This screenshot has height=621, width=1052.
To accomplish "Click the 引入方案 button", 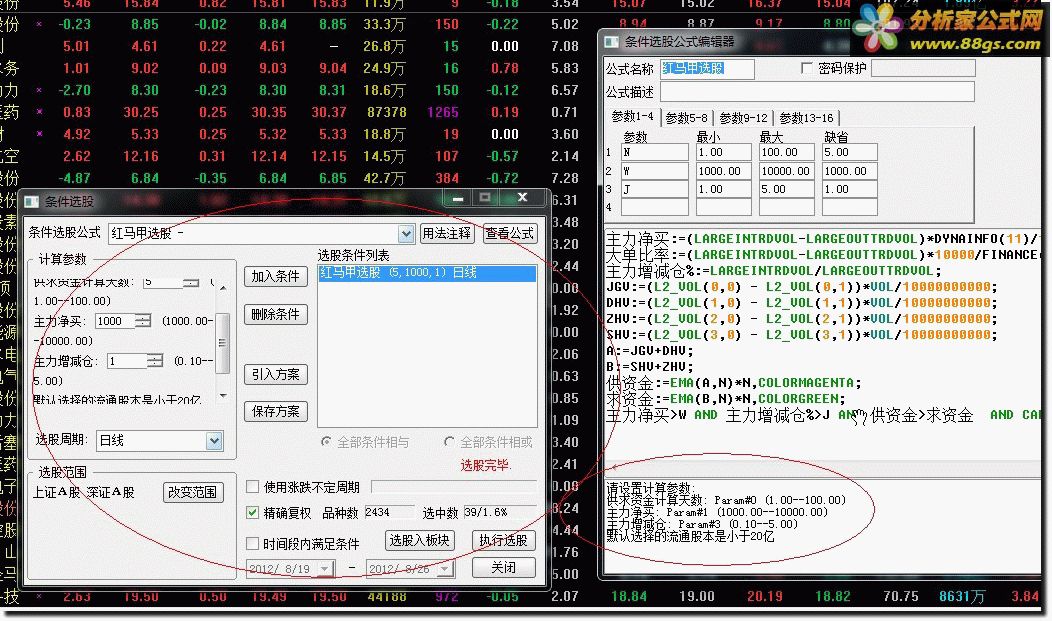I will [276, 374].
